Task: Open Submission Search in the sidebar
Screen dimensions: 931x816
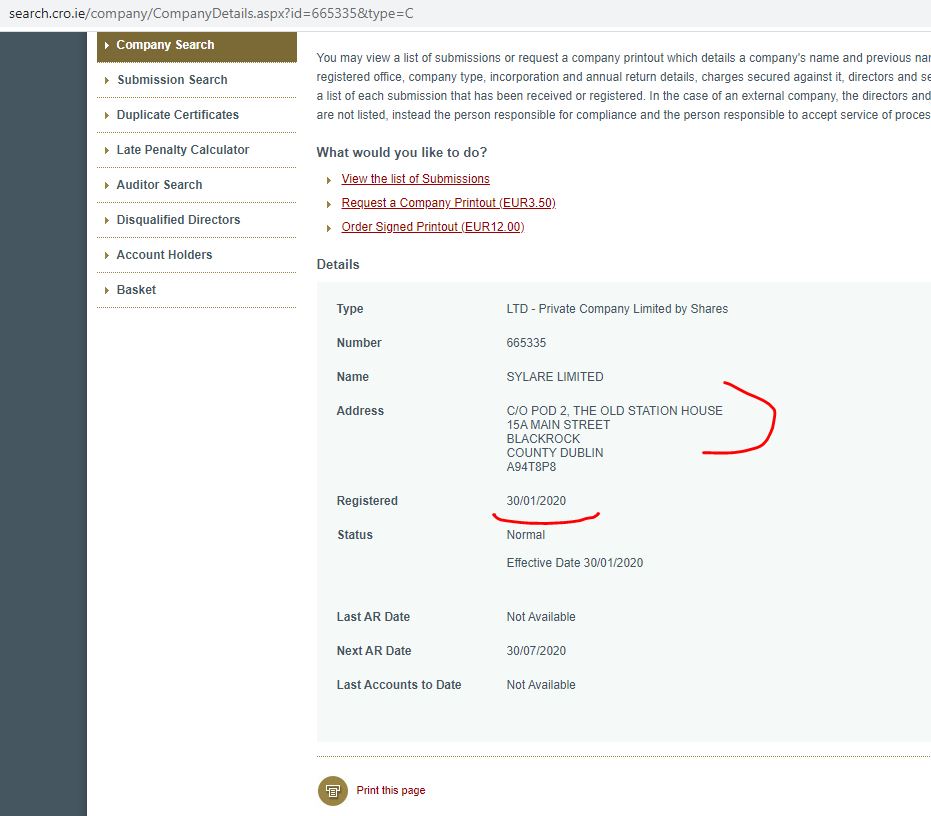Action: click(172, 80)
